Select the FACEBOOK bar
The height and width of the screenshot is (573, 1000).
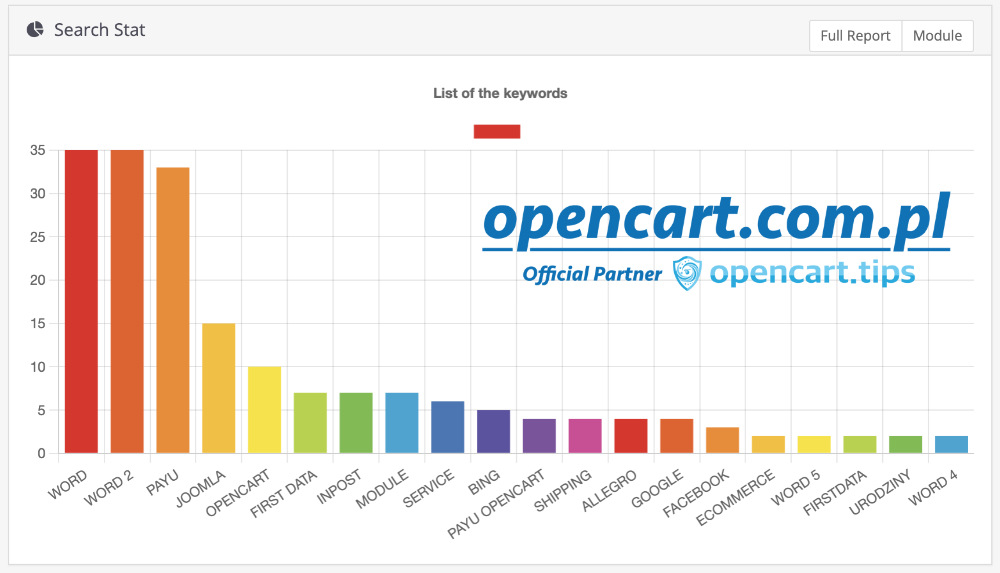point(723,440)
